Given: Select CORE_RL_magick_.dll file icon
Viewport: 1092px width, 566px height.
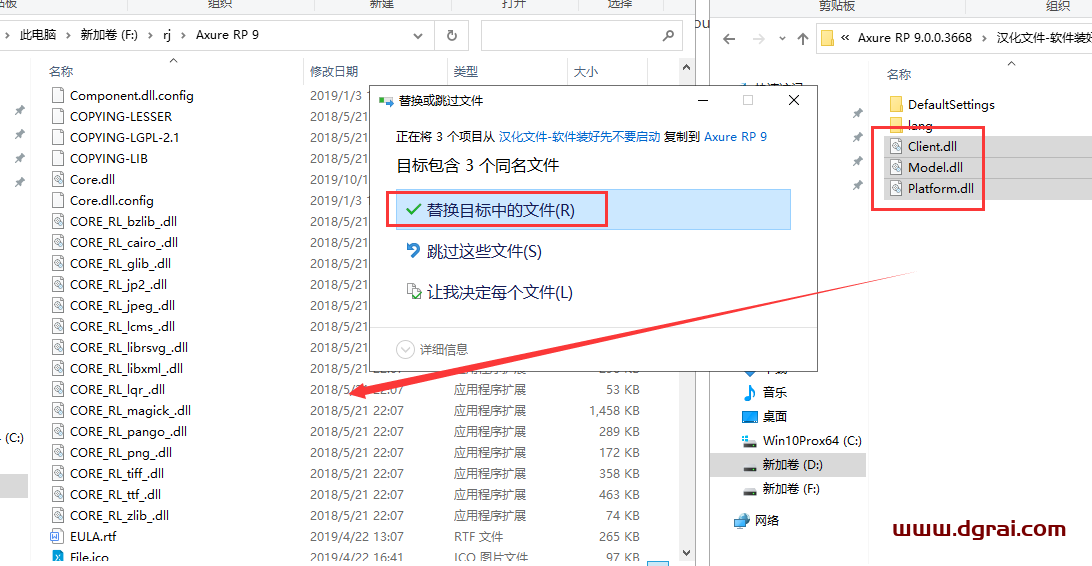Looking at the screenshot, I should [x=58, y=410].
